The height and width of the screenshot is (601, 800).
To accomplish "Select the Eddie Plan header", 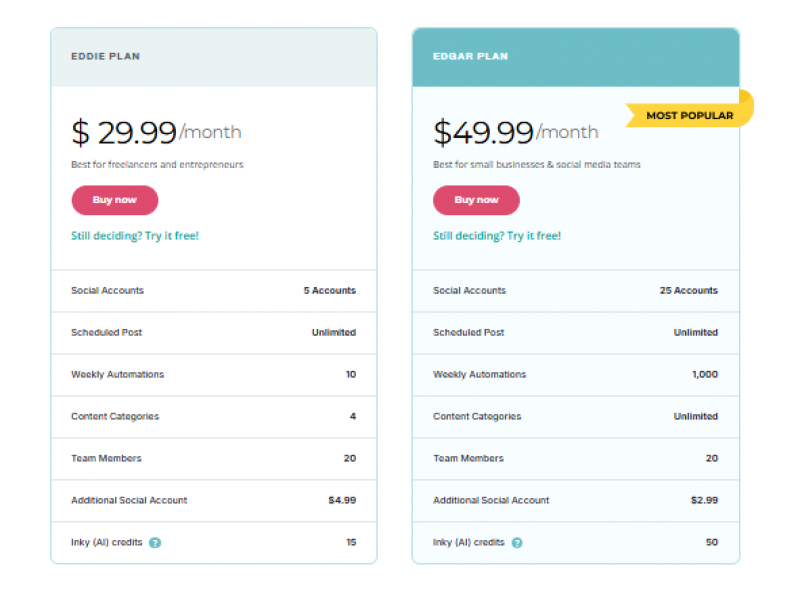I will 106,56.
